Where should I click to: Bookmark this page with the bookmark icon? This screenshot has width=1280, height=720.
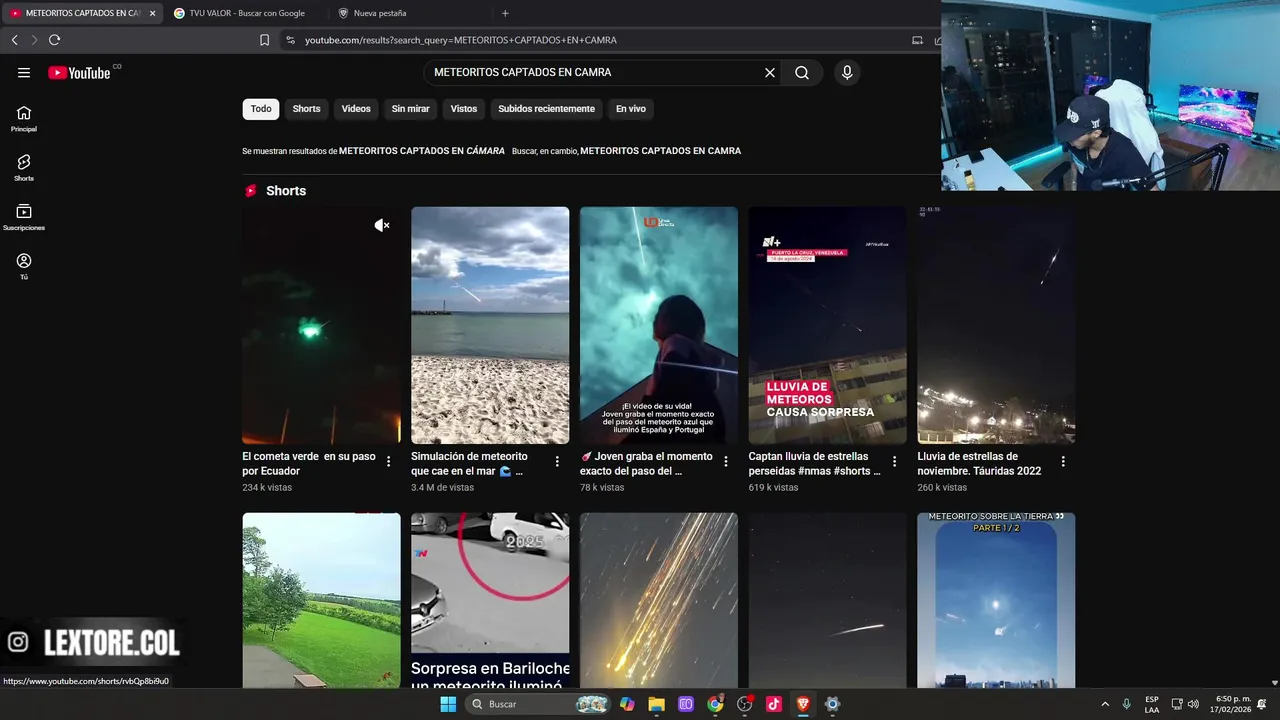(x=264, y=40)
